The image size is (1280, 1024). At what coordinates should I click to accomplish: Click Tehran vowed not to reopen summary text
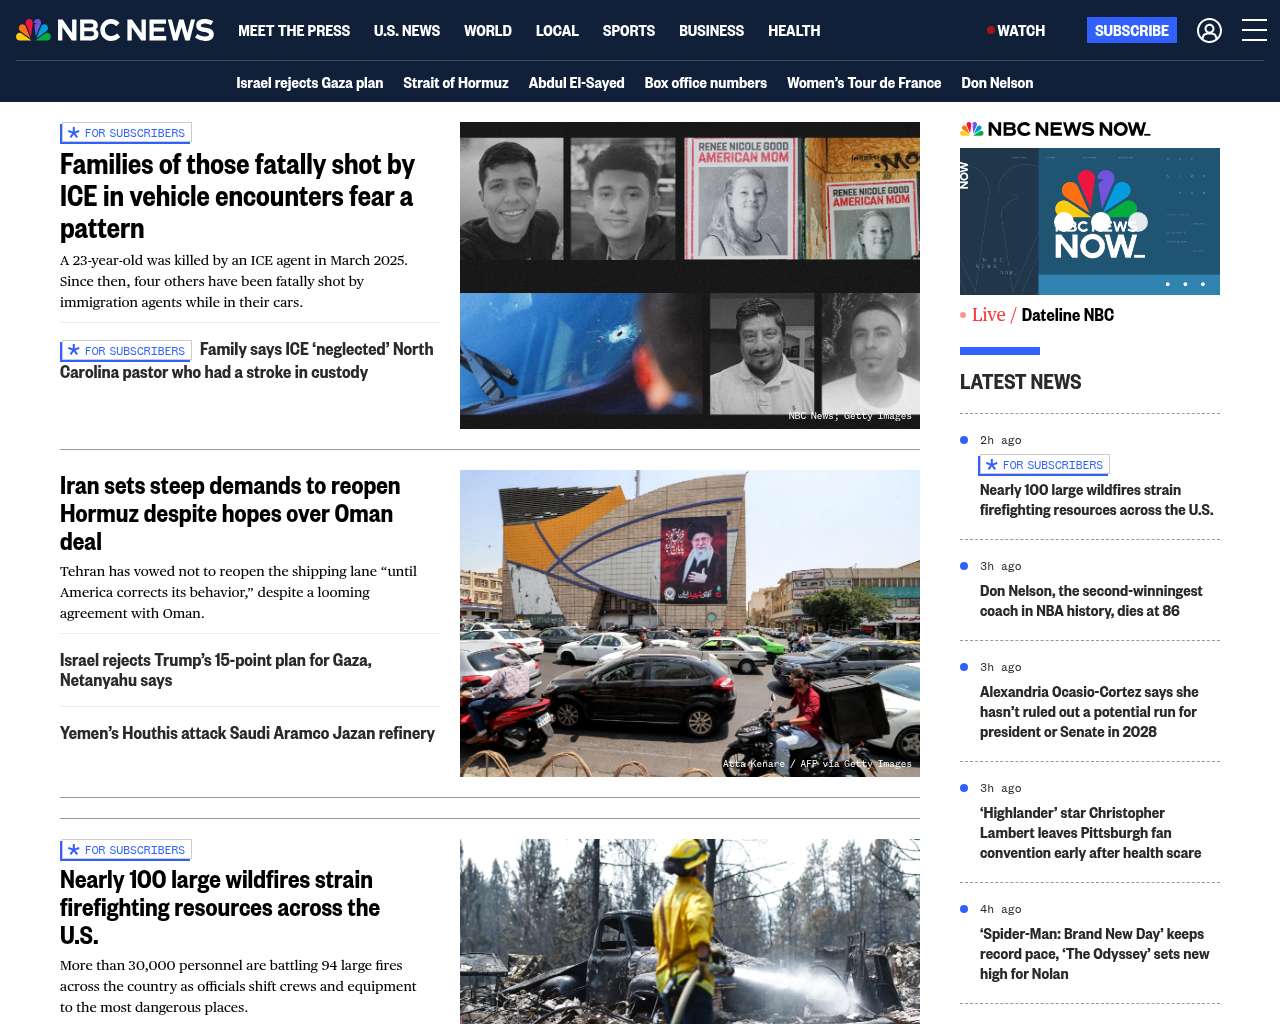point(238,592)
